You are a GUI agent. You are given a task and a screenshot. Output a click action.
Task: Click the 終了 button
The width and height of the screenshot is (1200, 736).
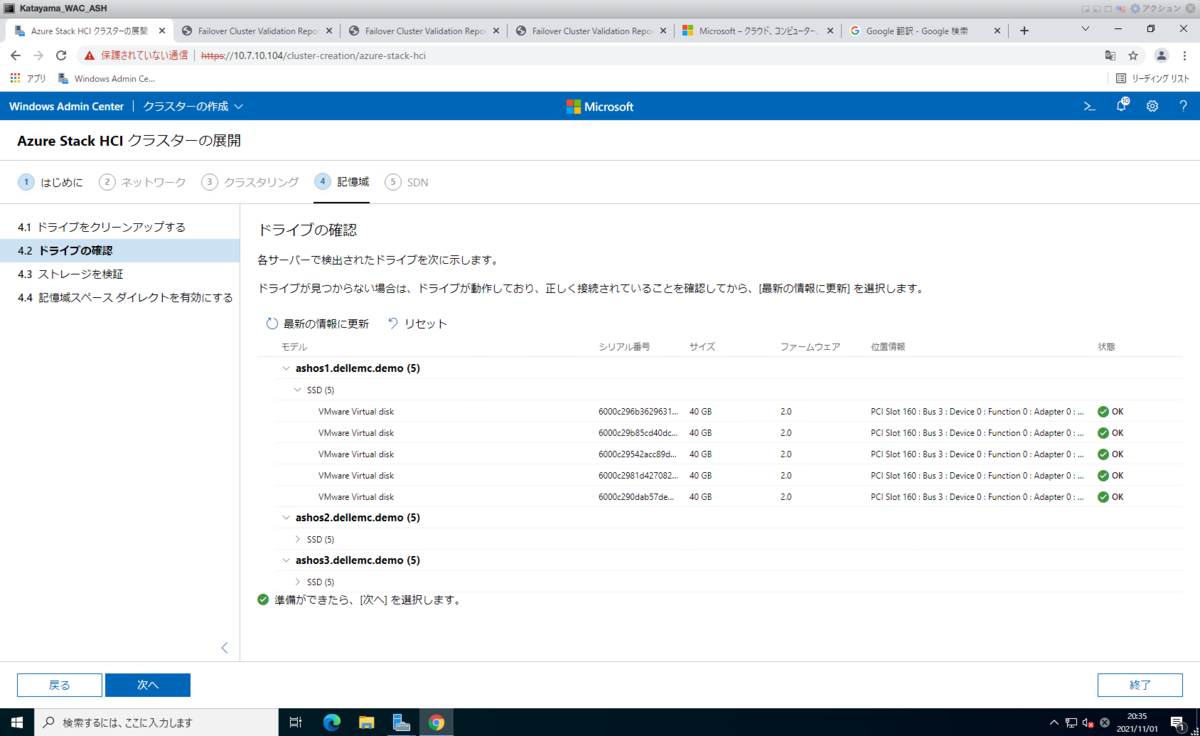1140,685
